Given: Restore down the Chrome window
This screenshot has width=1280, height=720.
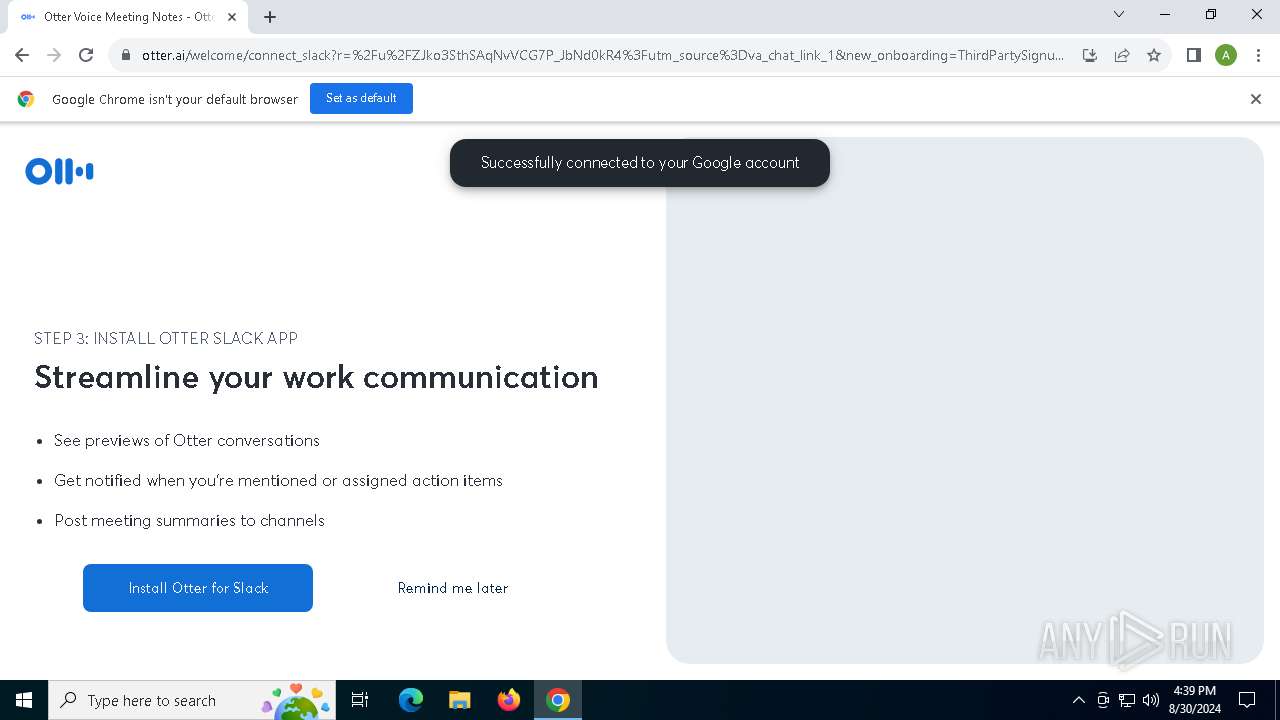Looking at the screenshot, I should coord(1211,14).
